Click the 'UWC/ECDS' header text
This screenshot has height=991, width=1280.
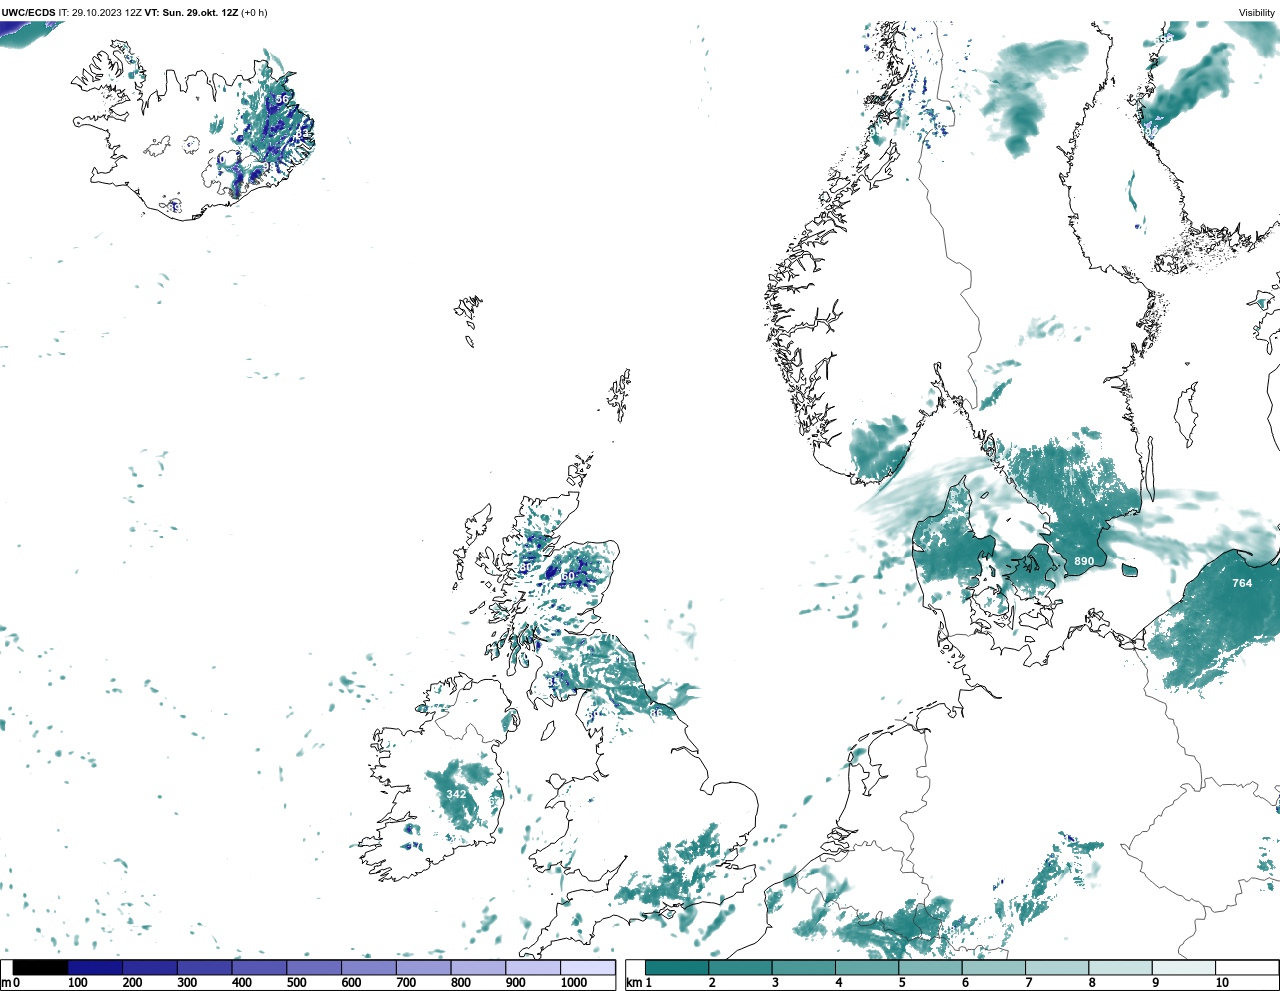(x=28, y=13)
